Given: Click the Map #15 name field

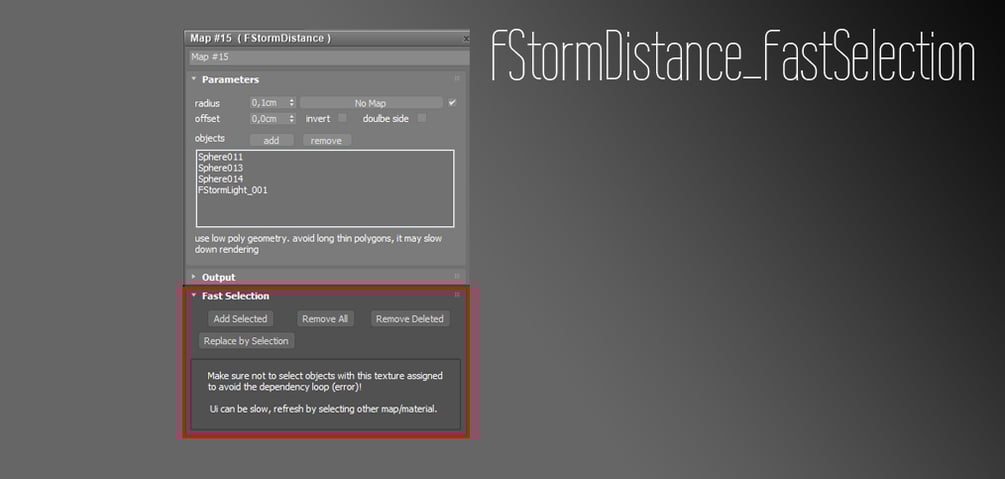Looking at the screenshot, I should 329,57.
